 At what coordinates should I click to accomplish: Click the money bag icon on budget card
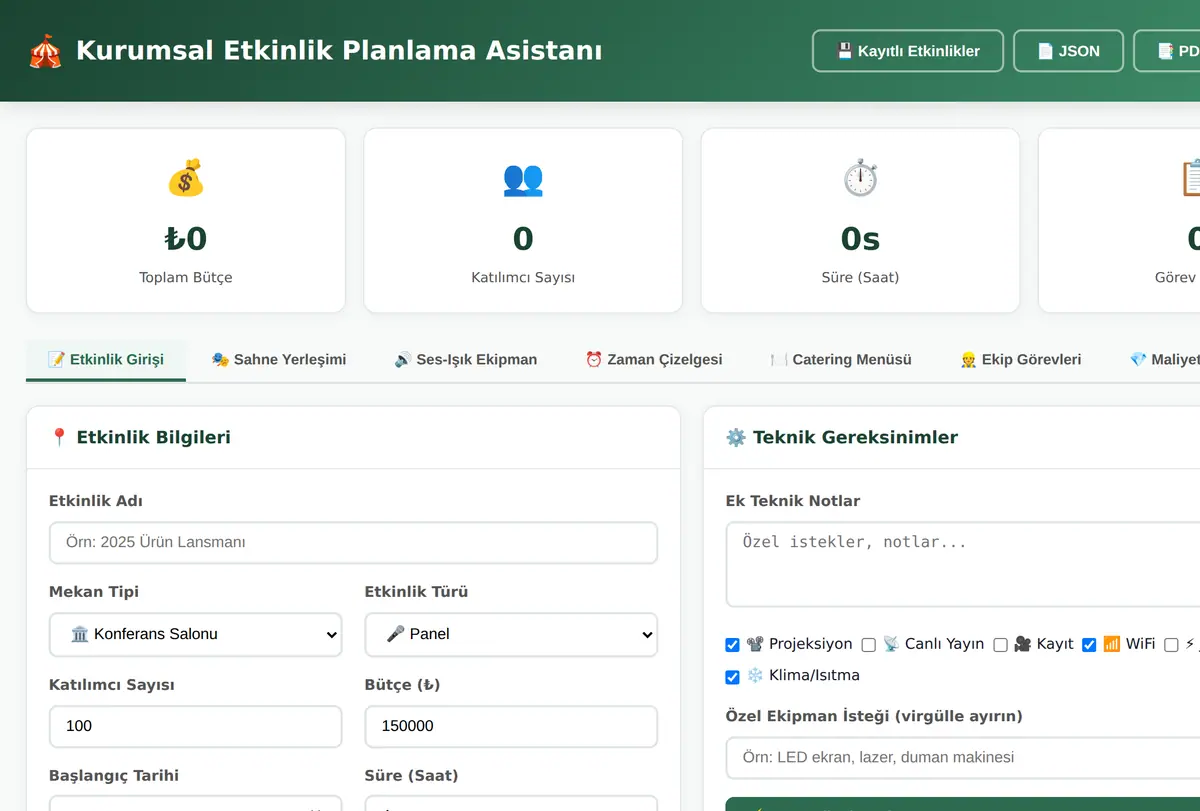186,178
